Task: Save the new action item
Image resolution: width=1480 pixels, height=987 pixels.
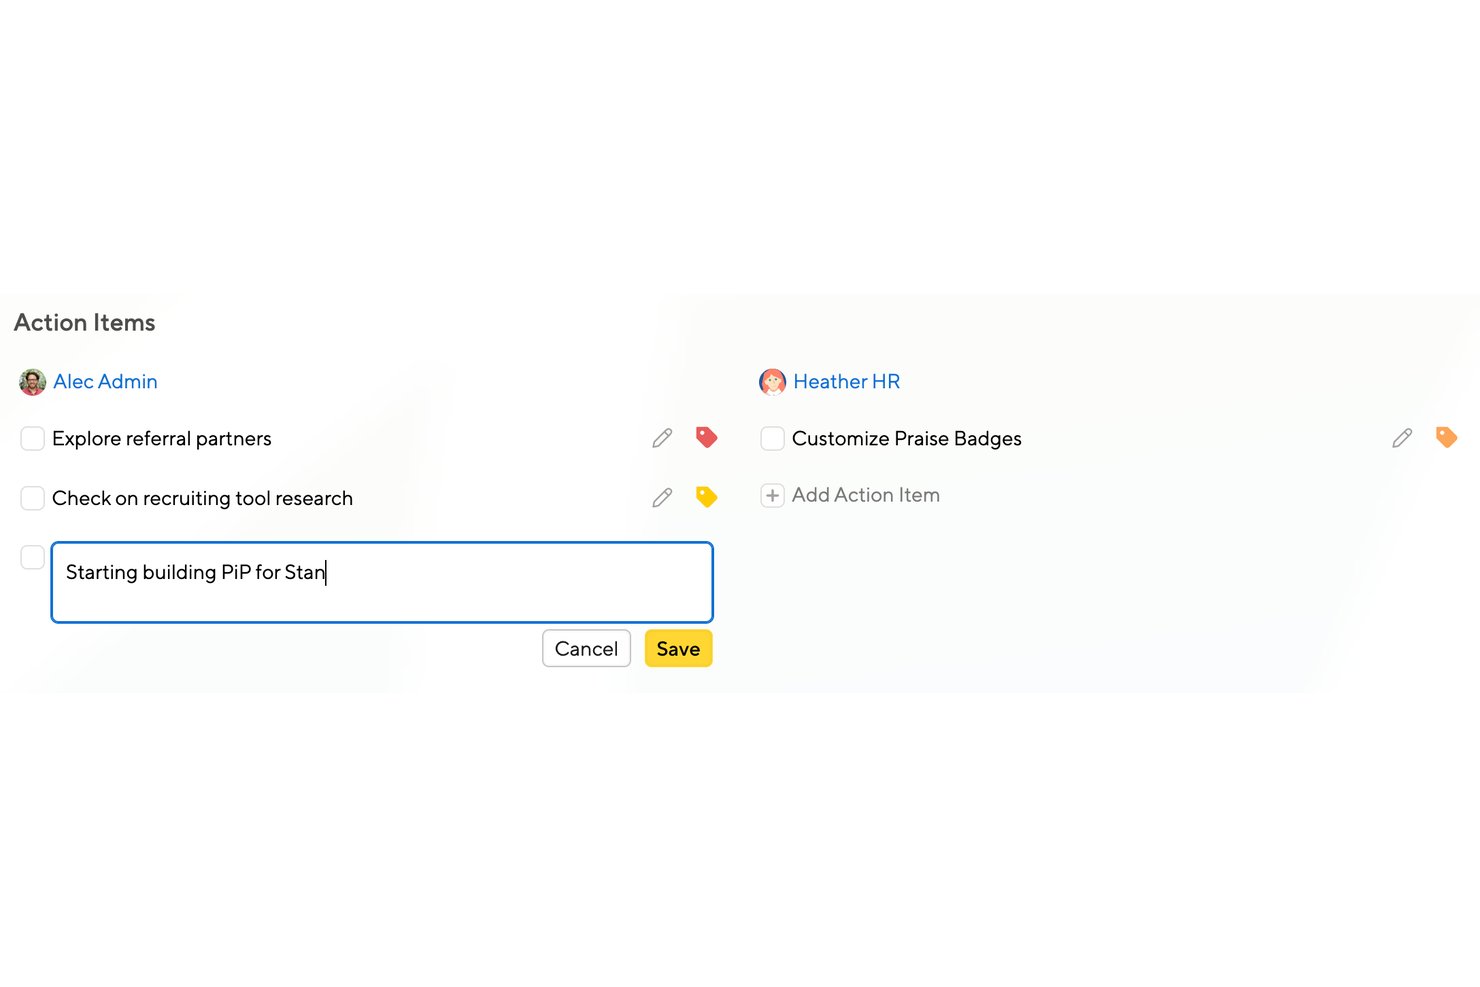Action: [678, 649]
